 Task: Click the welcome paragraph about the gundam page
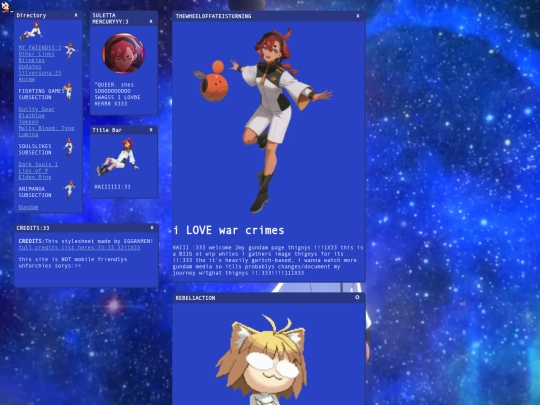[268, 260]
